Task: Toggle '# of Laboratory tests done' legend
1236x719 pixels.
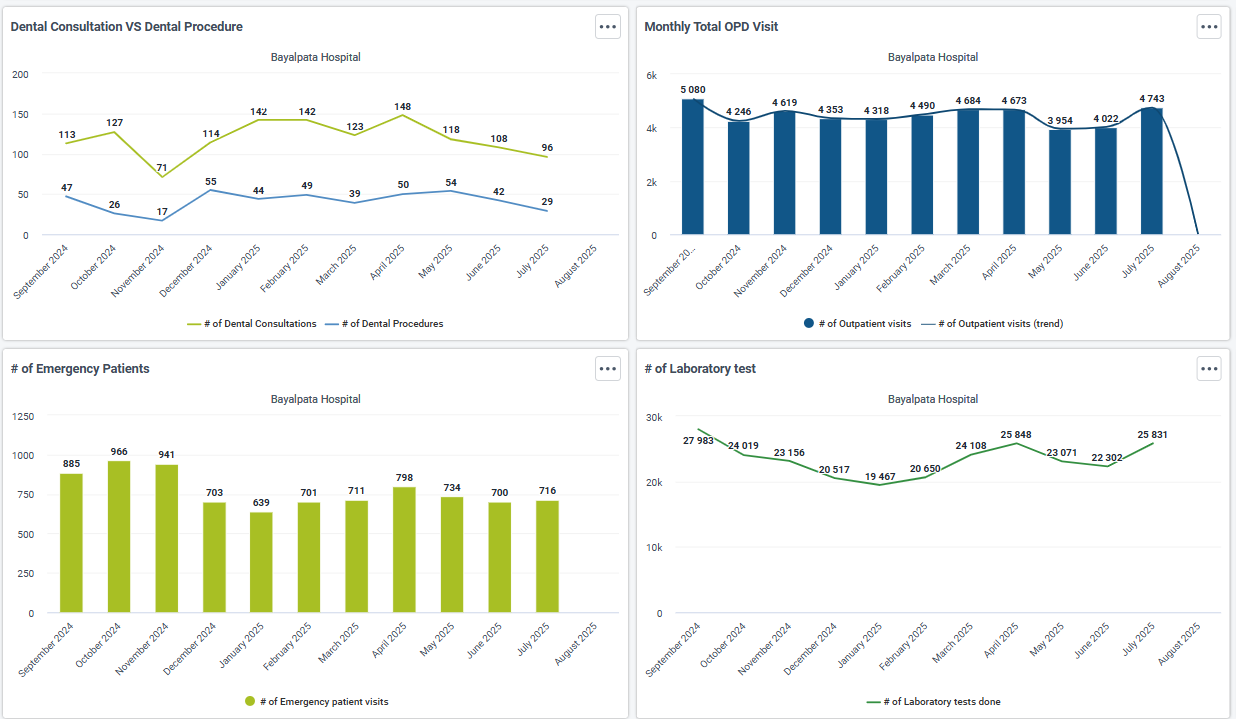Action: 933,702
